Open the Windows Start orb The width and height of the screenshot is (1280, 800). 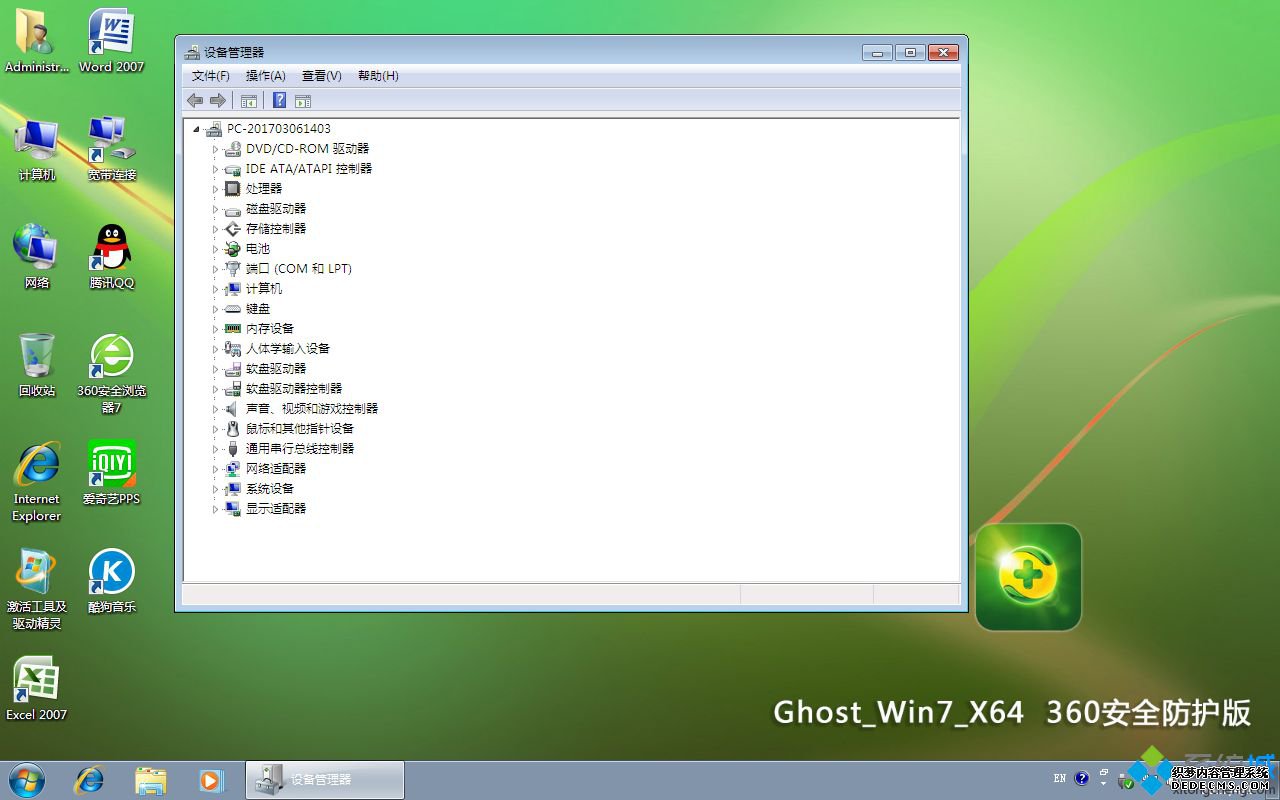click(x=26, y=780)
